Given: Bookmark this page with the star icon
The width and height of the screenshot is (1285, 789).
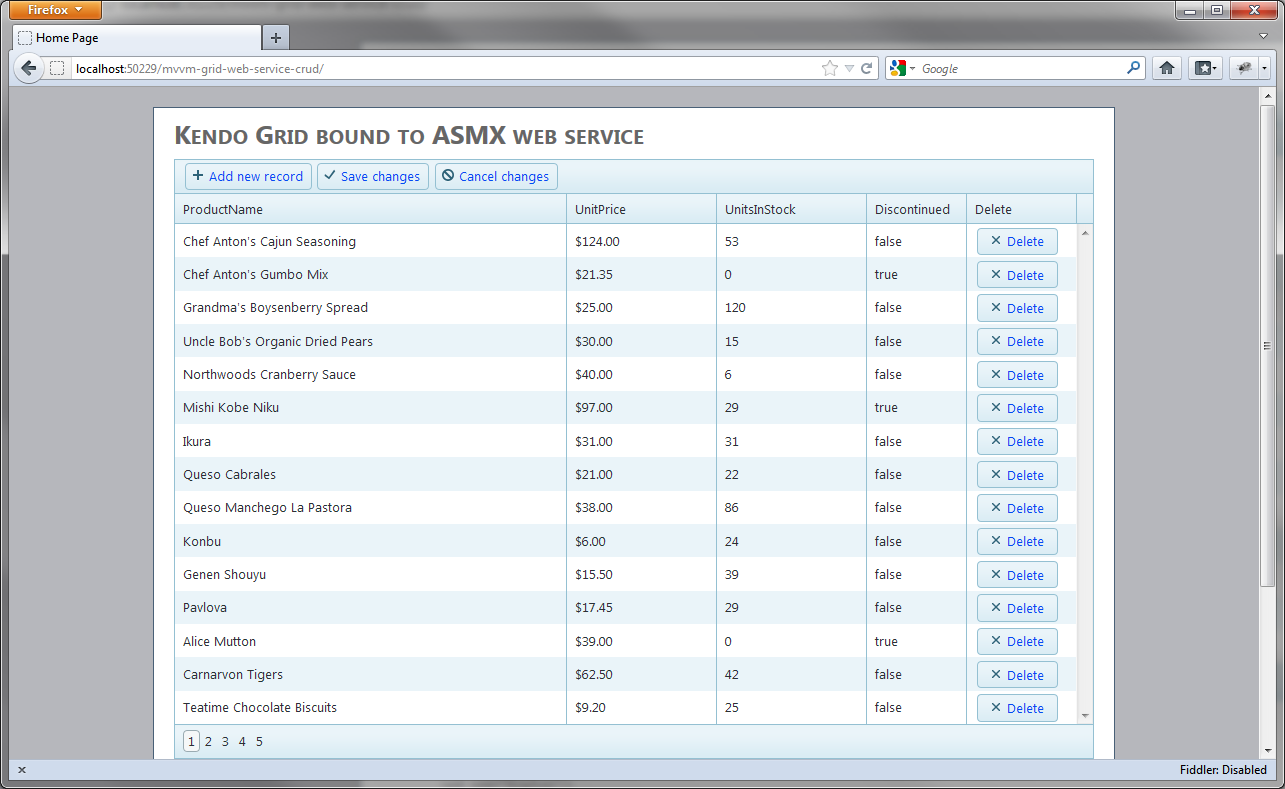Looking at the screenshot, I should pos(829,68).
